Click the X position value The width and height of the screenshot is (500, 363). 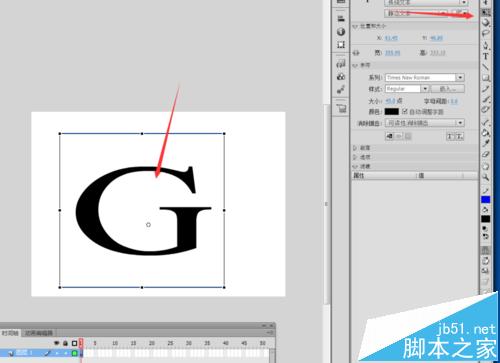click(x=391, y=38)
